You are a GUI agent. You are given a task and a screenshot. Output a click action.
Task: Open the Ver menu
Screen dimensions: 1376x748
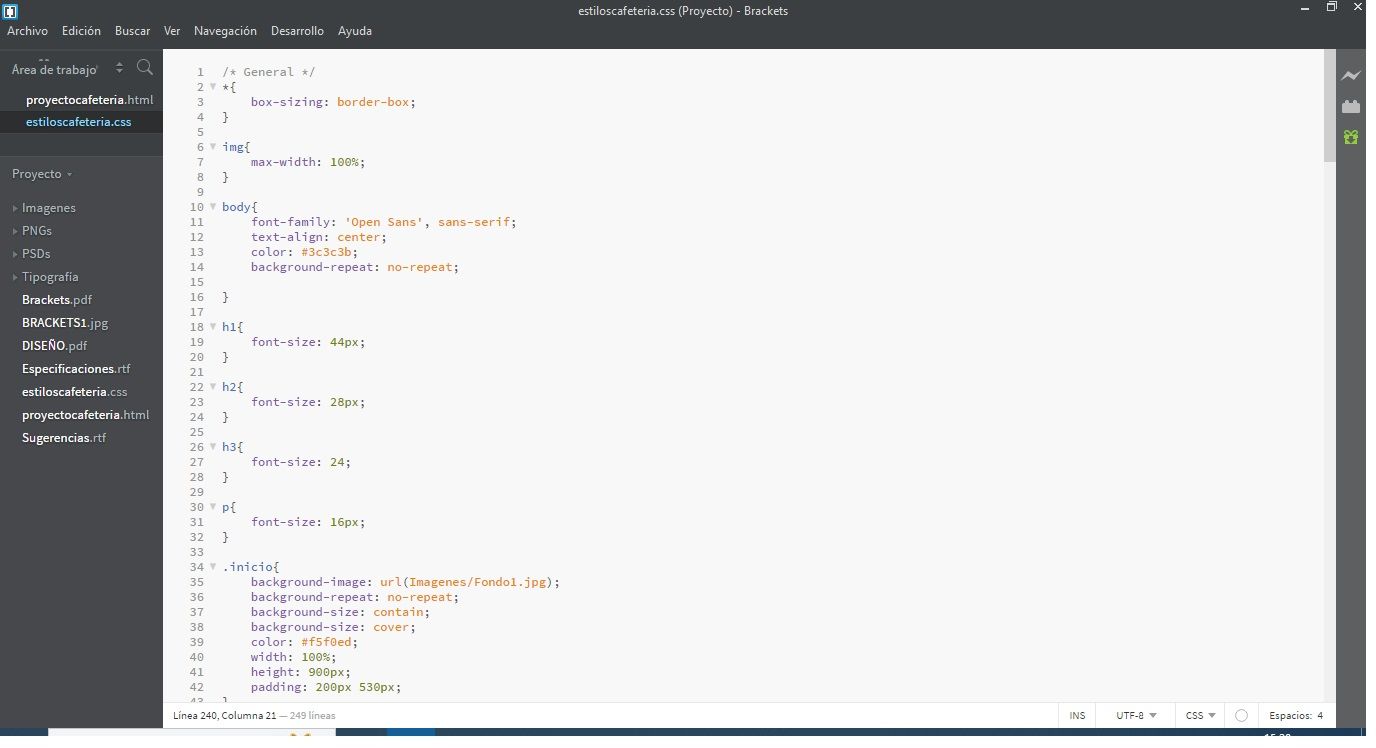[x=172, y=31]
